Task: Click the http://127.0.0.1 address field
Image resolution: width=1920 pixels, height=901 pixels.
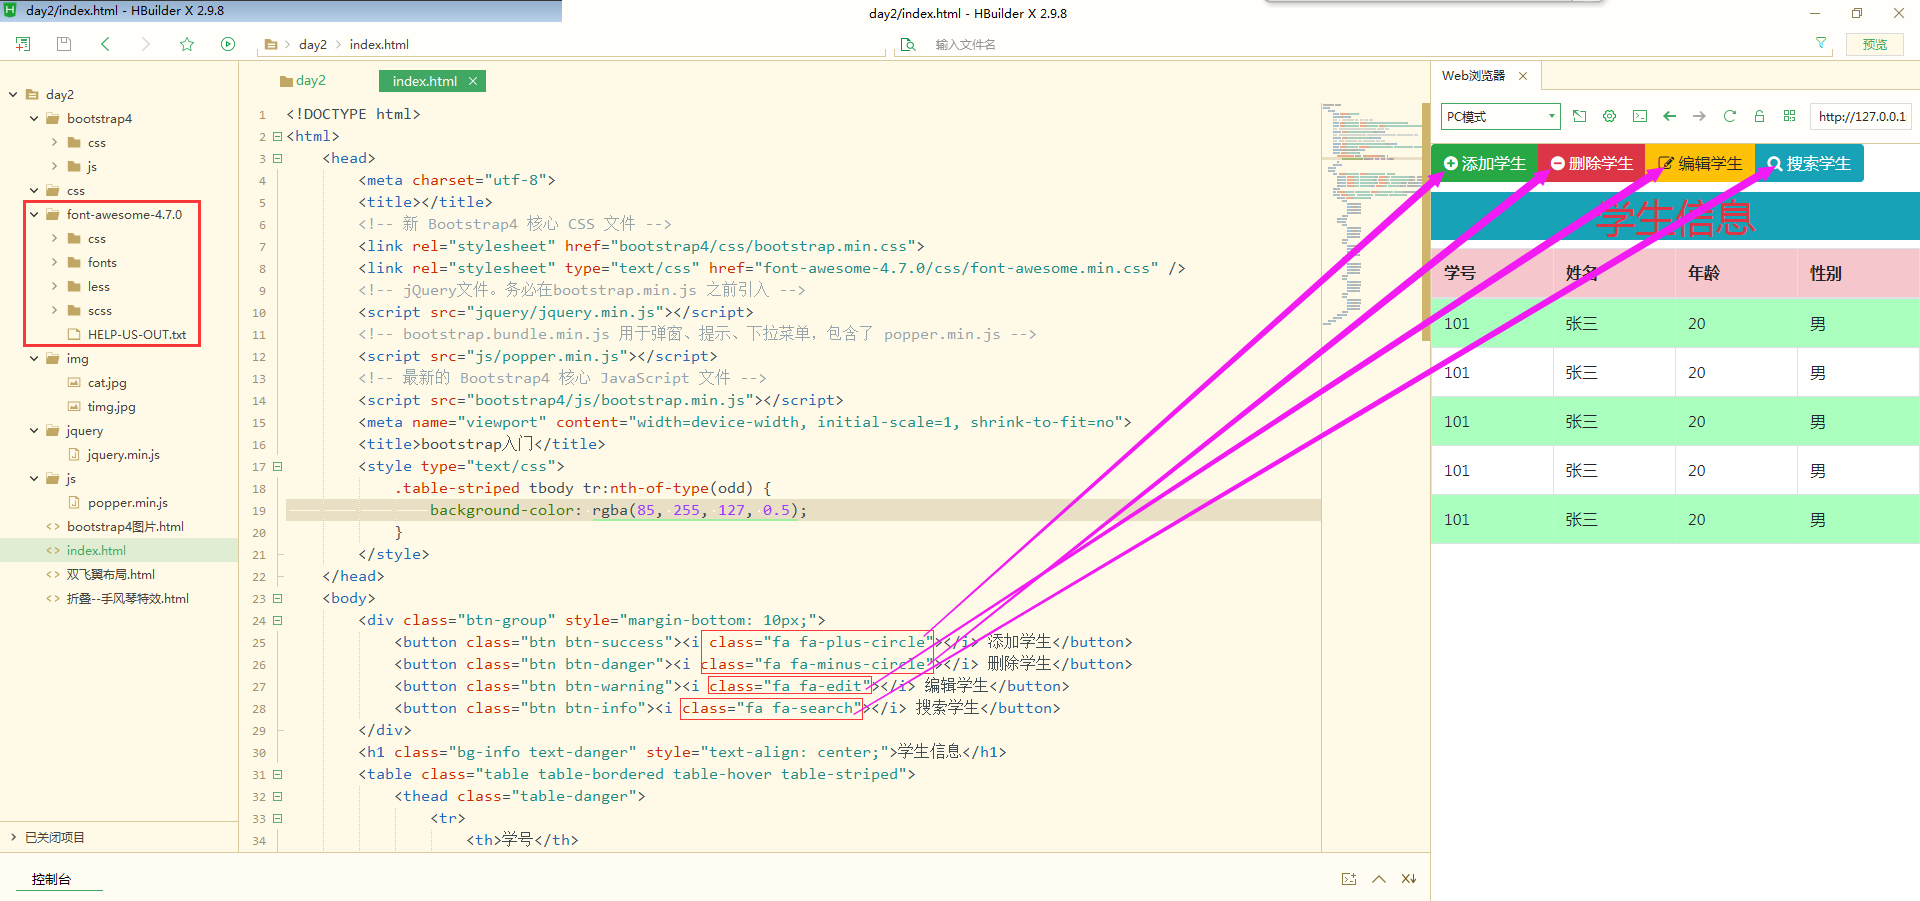Action: click(1861, 116)
